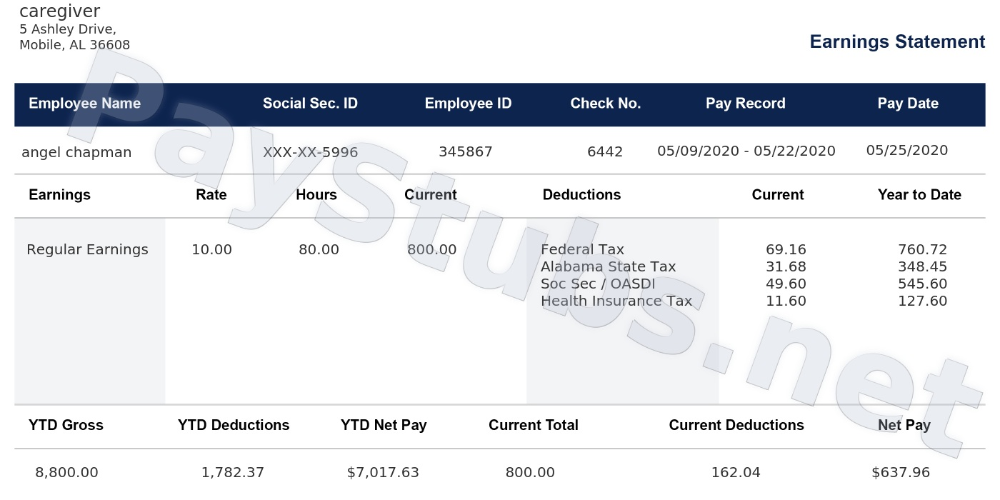Click the pay record date range
This screenshot has height=500, width=1000.
point(746,151)
